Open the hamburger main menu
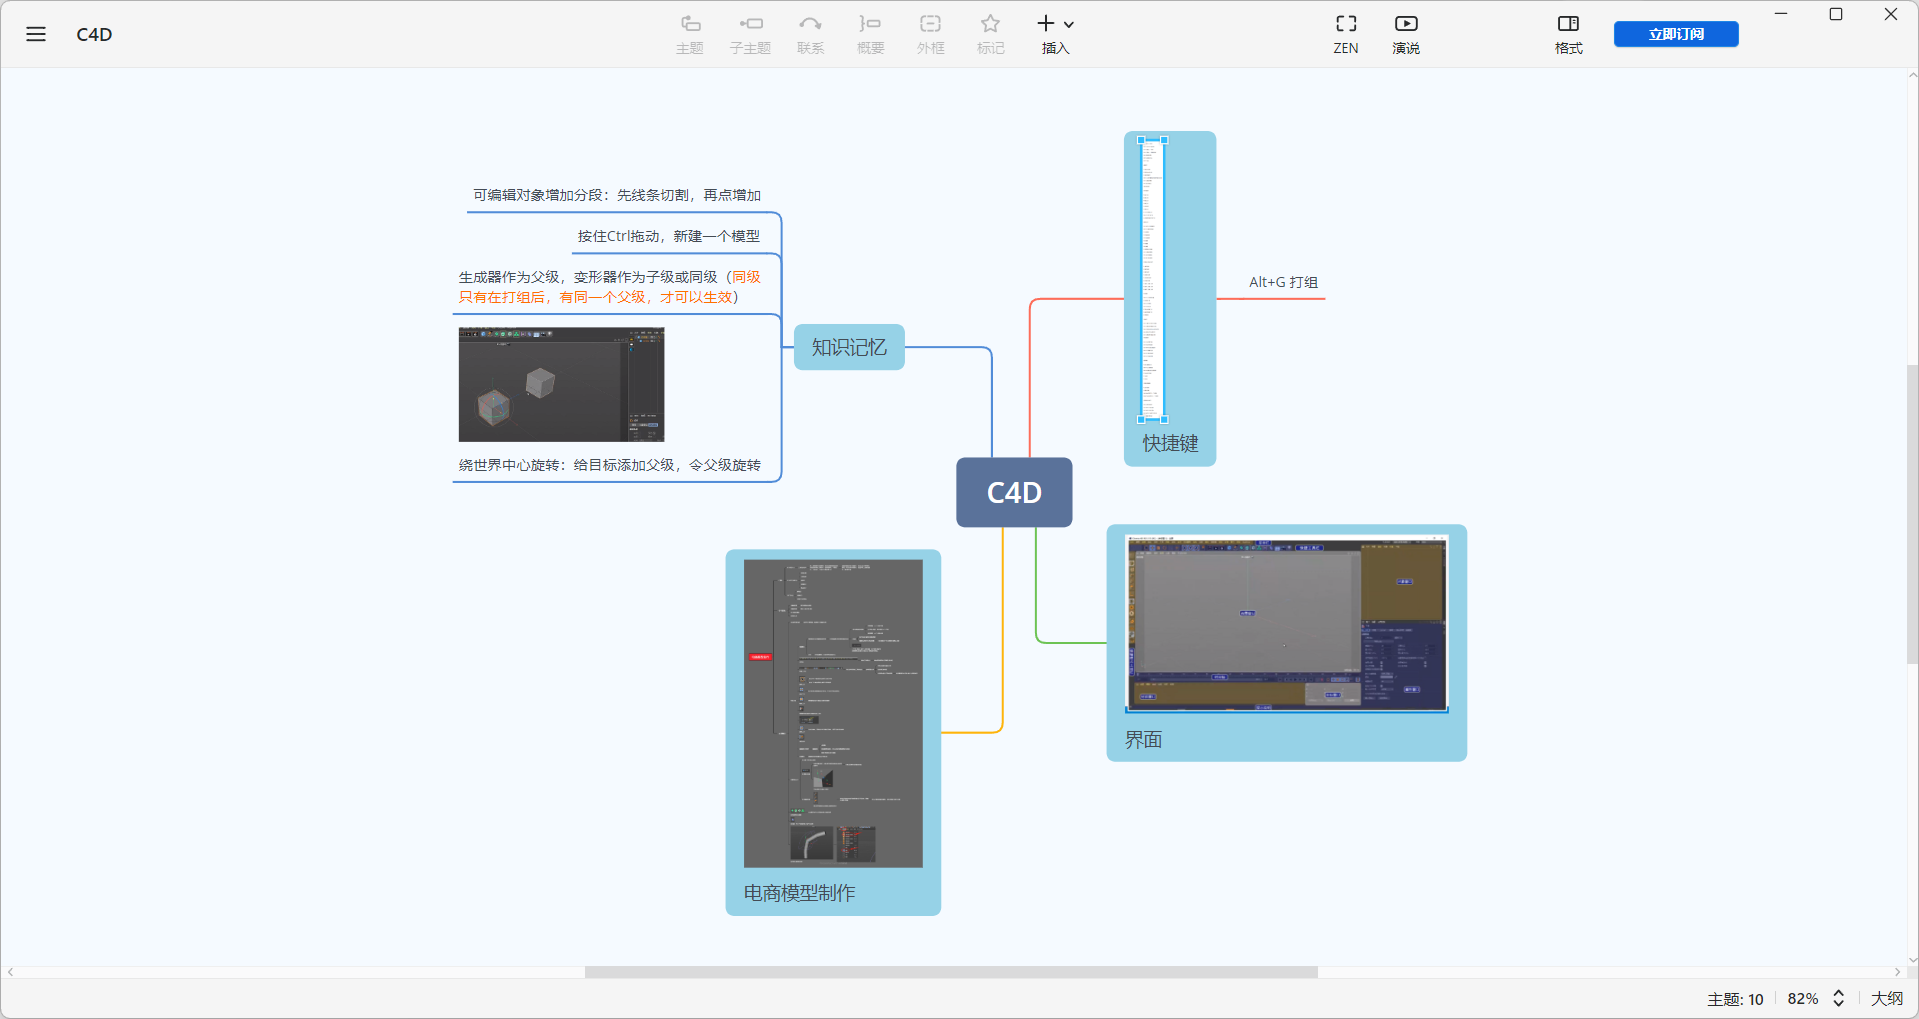1919x1019 pixels. click(x=36, y=34)
